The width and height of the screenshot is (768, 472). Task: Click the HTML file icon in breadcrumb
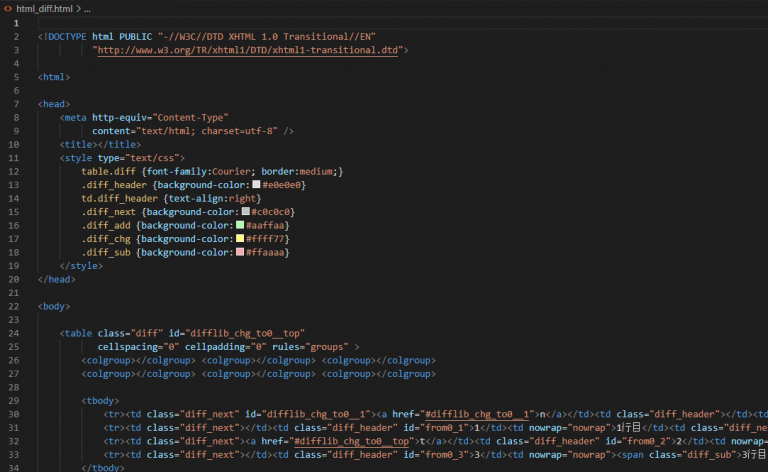point(9,8)
